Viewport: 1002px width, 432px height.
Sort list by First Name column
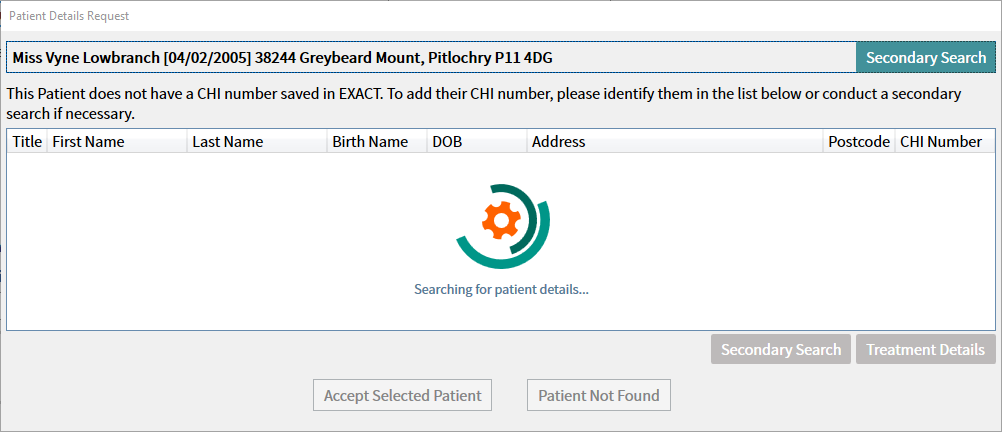[117, 142]
